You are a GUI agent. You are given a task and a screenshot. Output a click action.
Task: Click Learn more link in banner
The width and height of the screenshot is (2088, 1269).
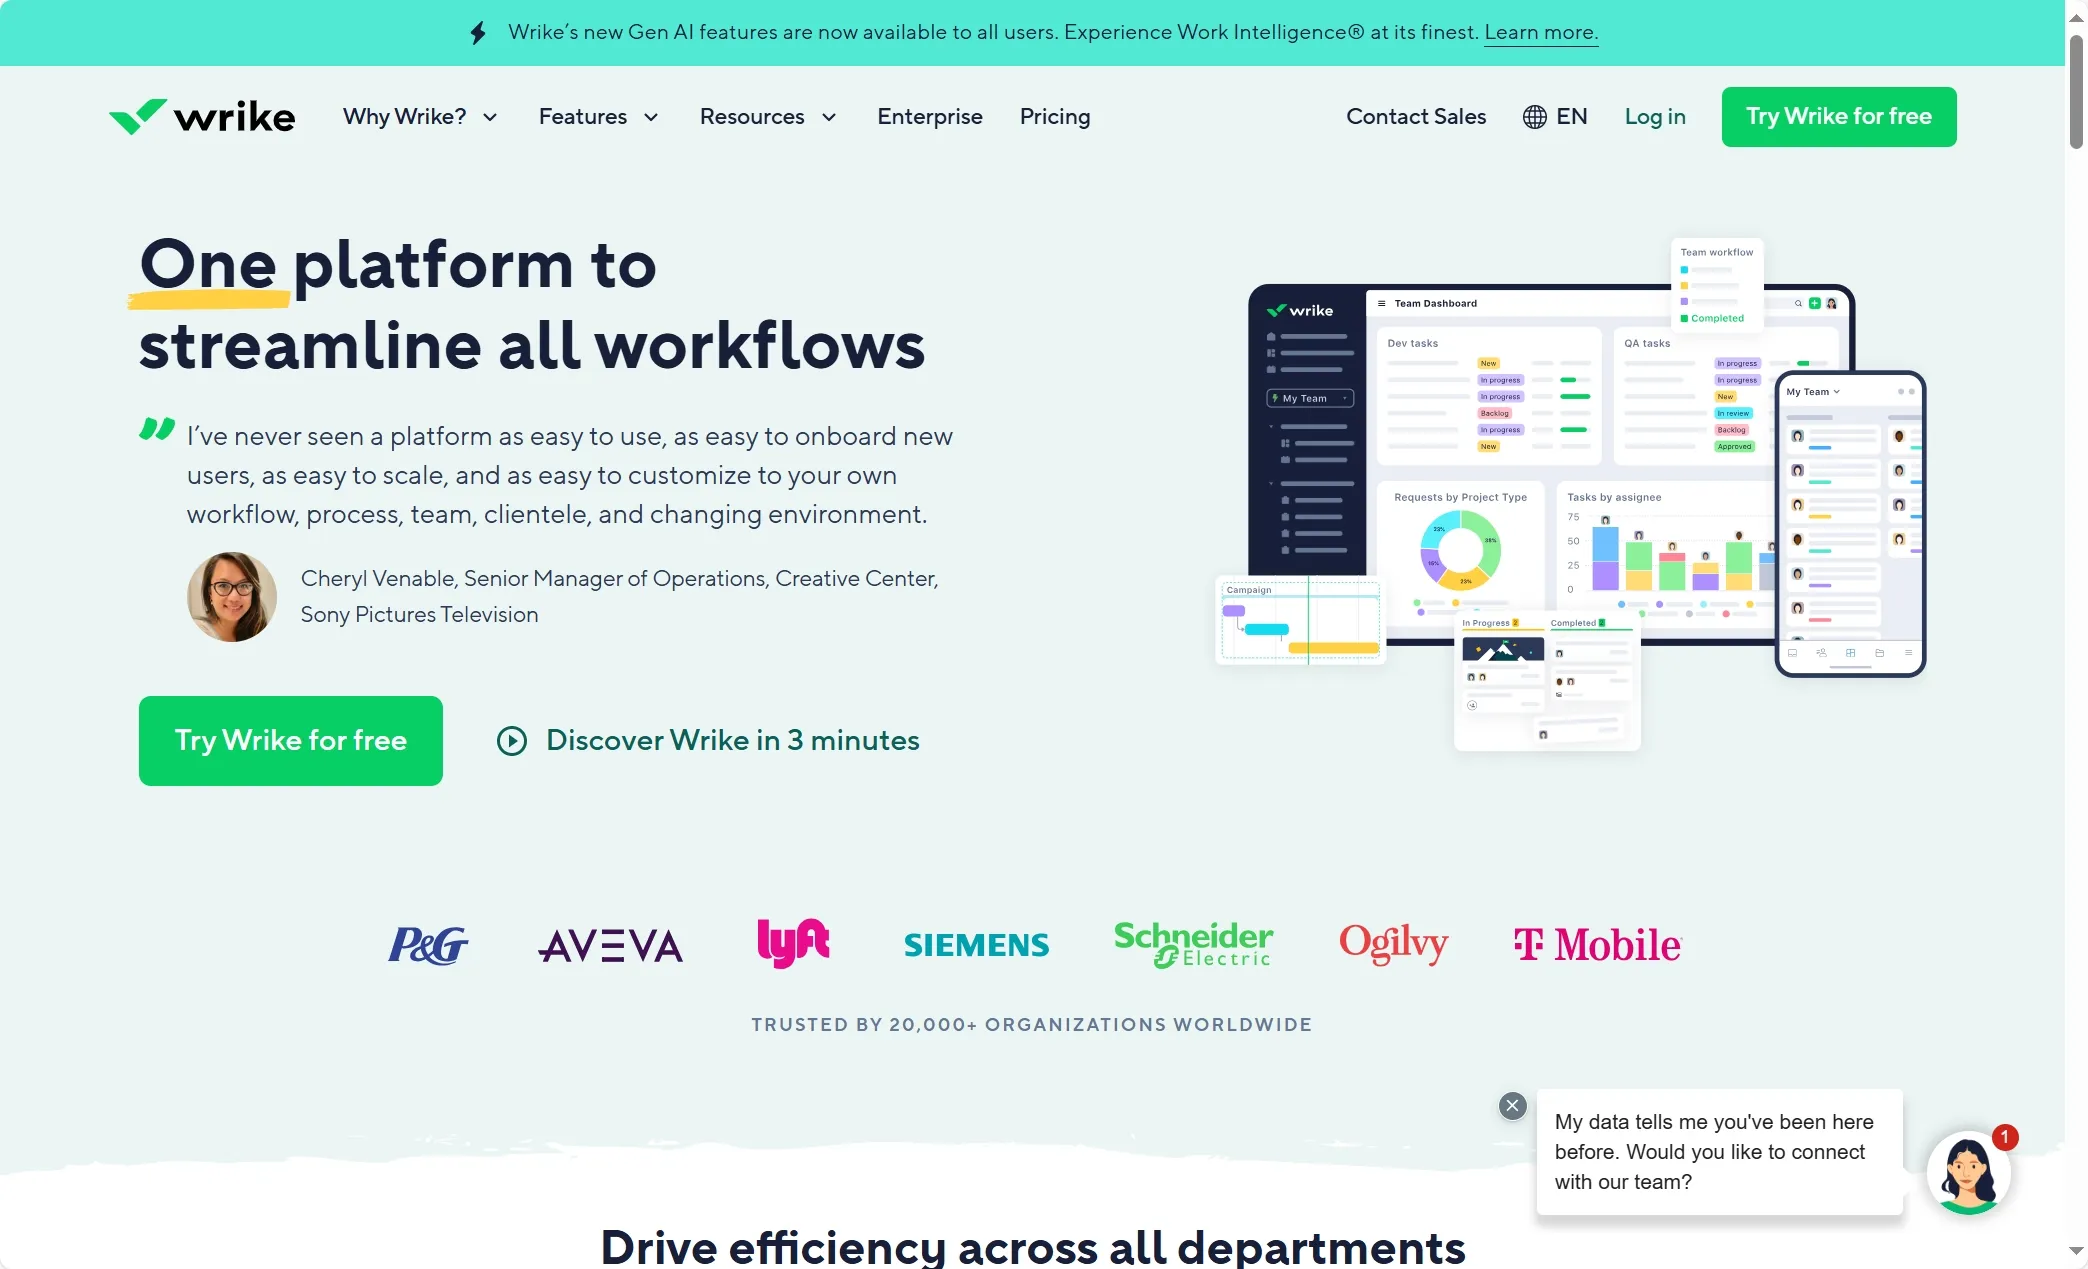(1541, 31)
